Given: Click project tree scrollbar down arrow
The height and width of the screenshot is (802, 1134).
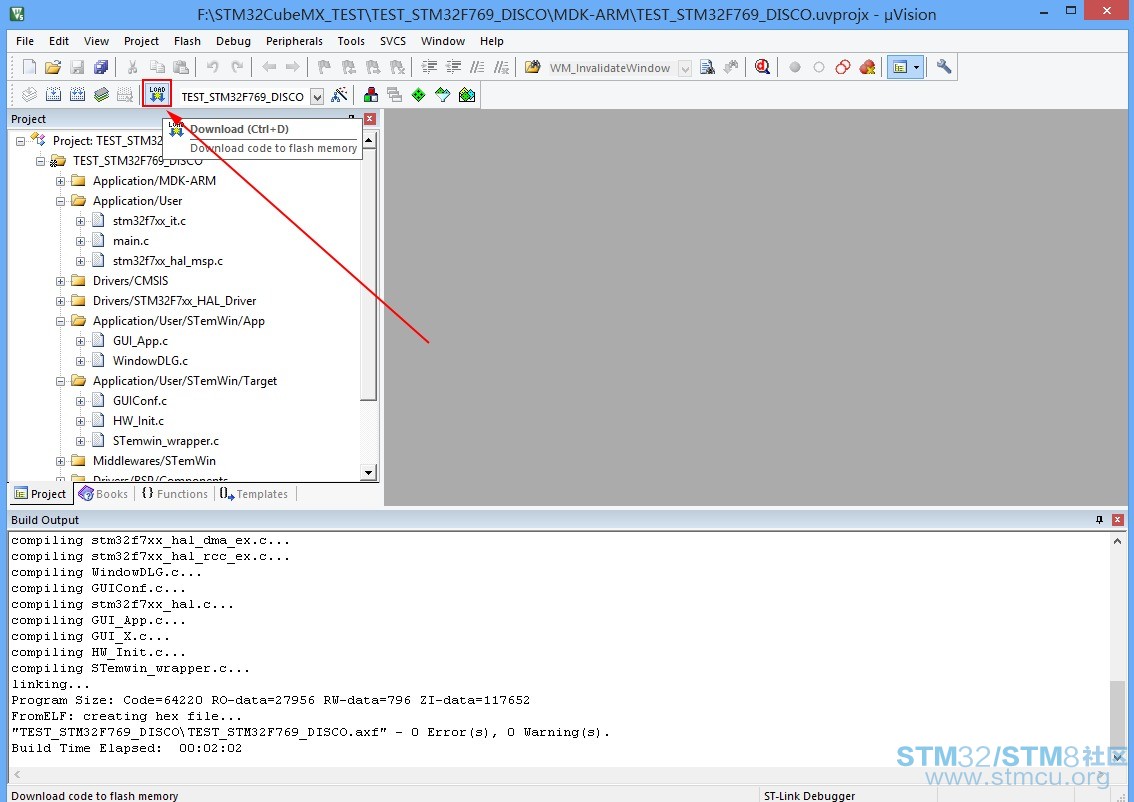Looking at the screenshot, I should [x=369, y=473].
